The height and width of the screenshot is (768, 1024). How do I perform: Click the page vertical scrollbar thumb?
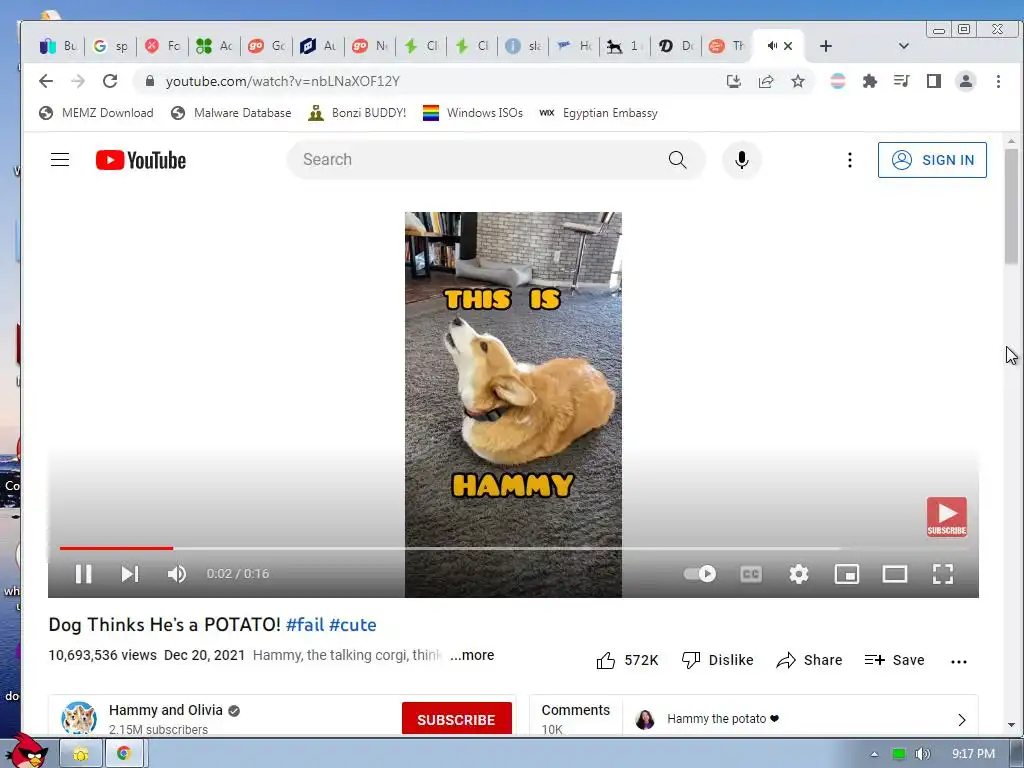tap(1011, 206)
